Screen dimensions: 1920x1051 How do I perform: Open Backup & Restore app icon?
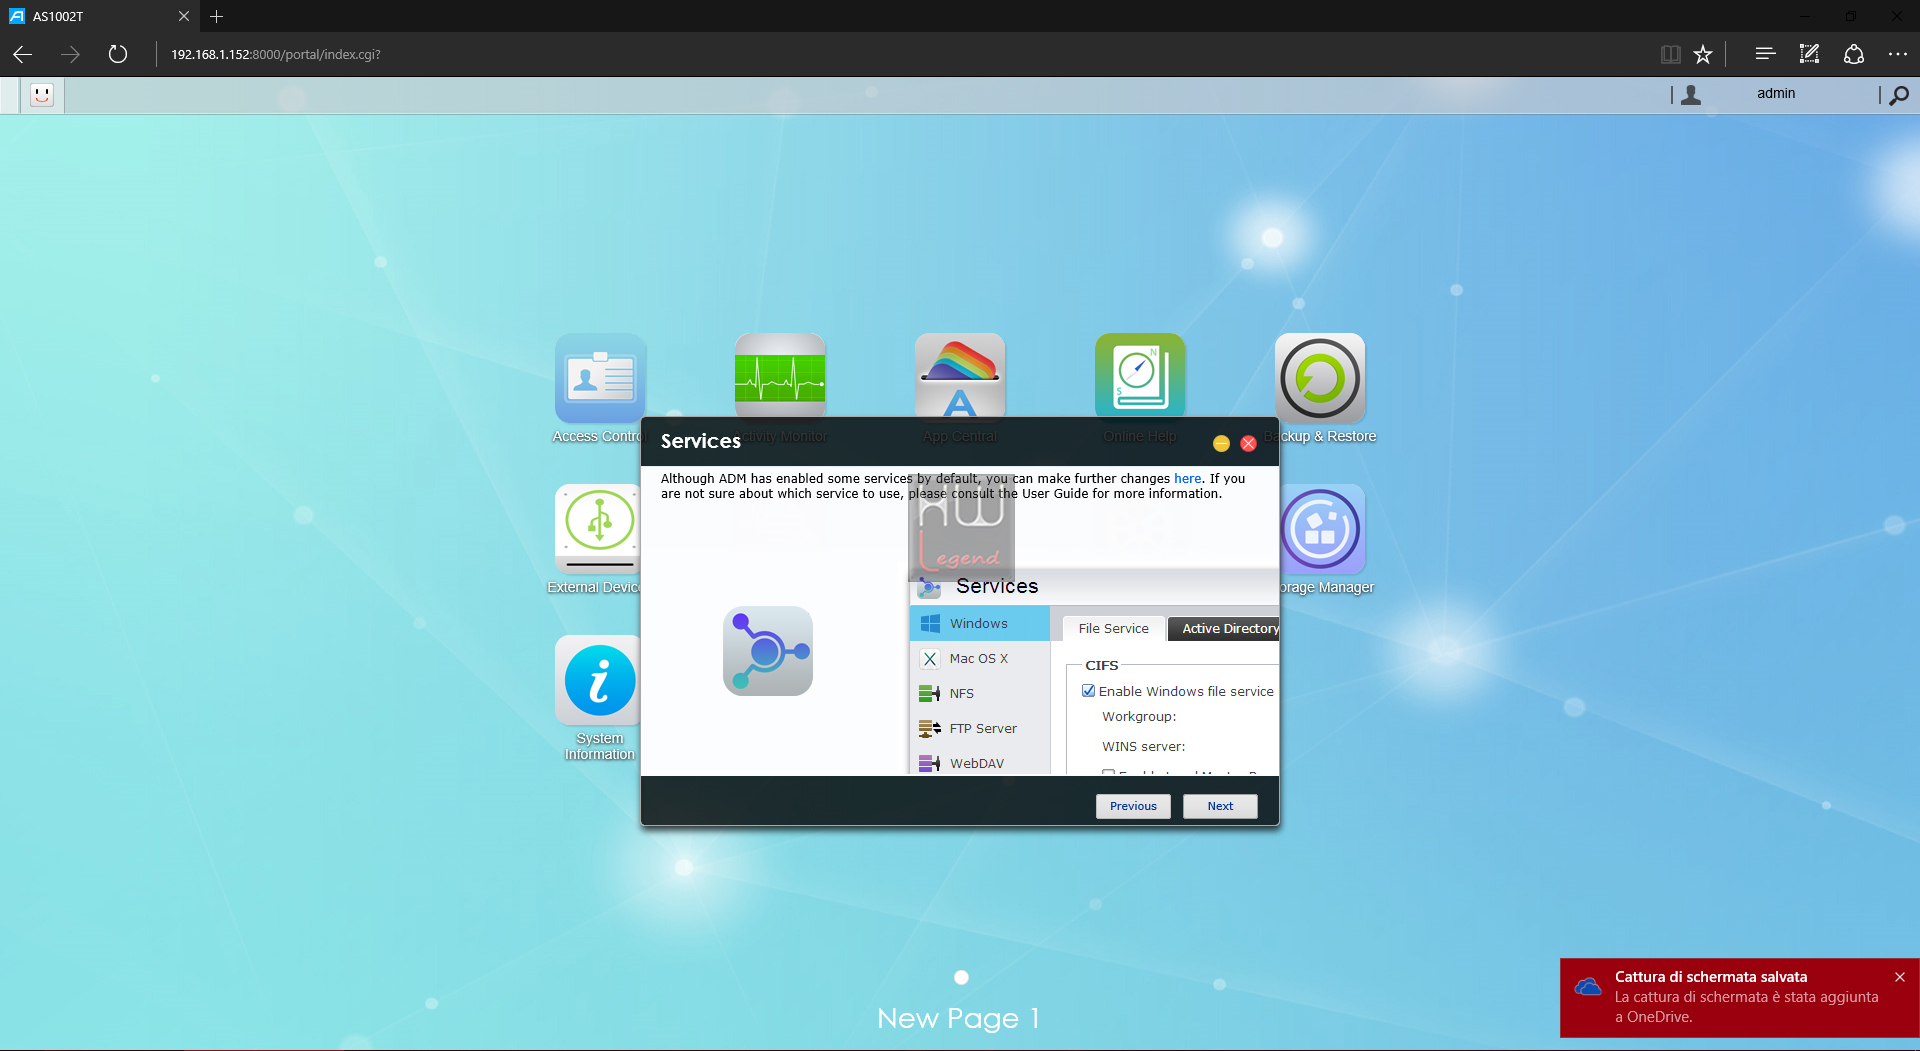[1320, 378]
